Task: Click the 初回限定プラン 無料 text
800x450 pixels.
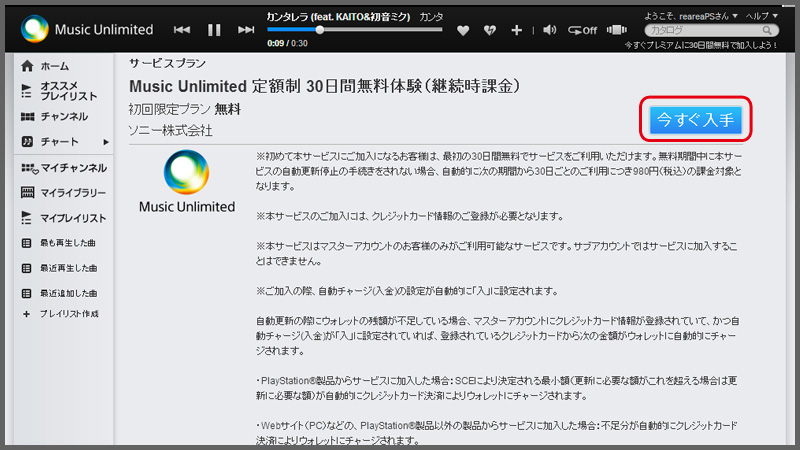Action: (x=185, y=109)
